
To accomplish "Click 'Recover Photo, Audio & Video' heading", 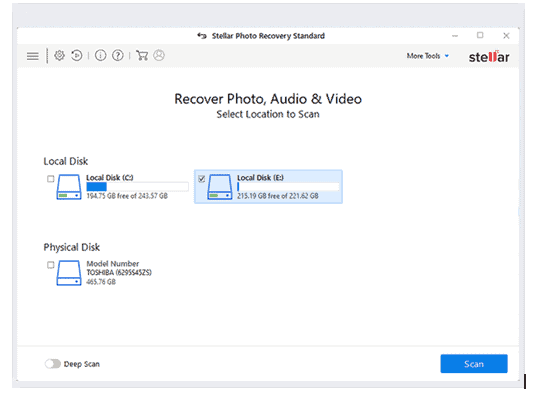I will click(268, 99).
